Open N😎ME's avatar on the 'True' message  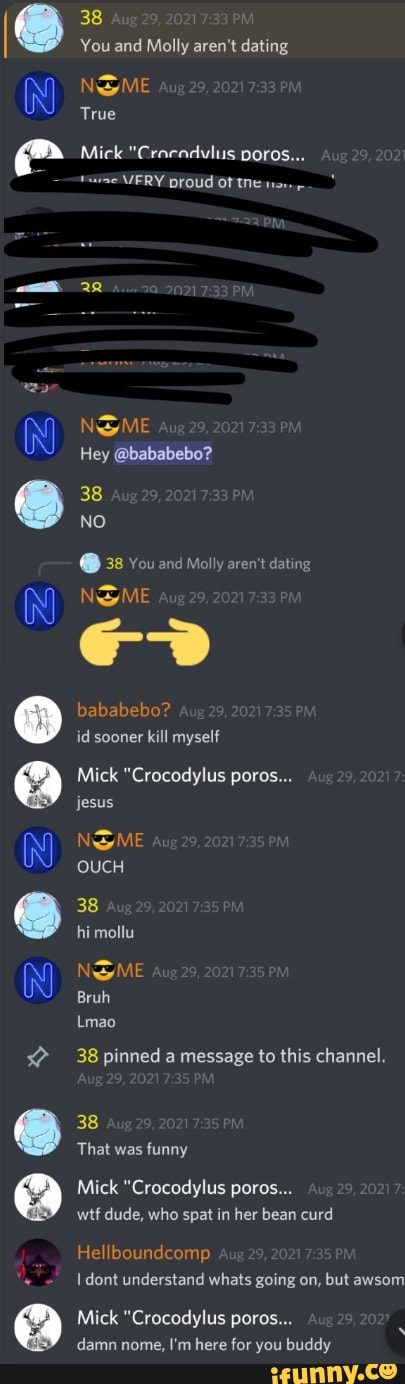(x=39, y=100)
